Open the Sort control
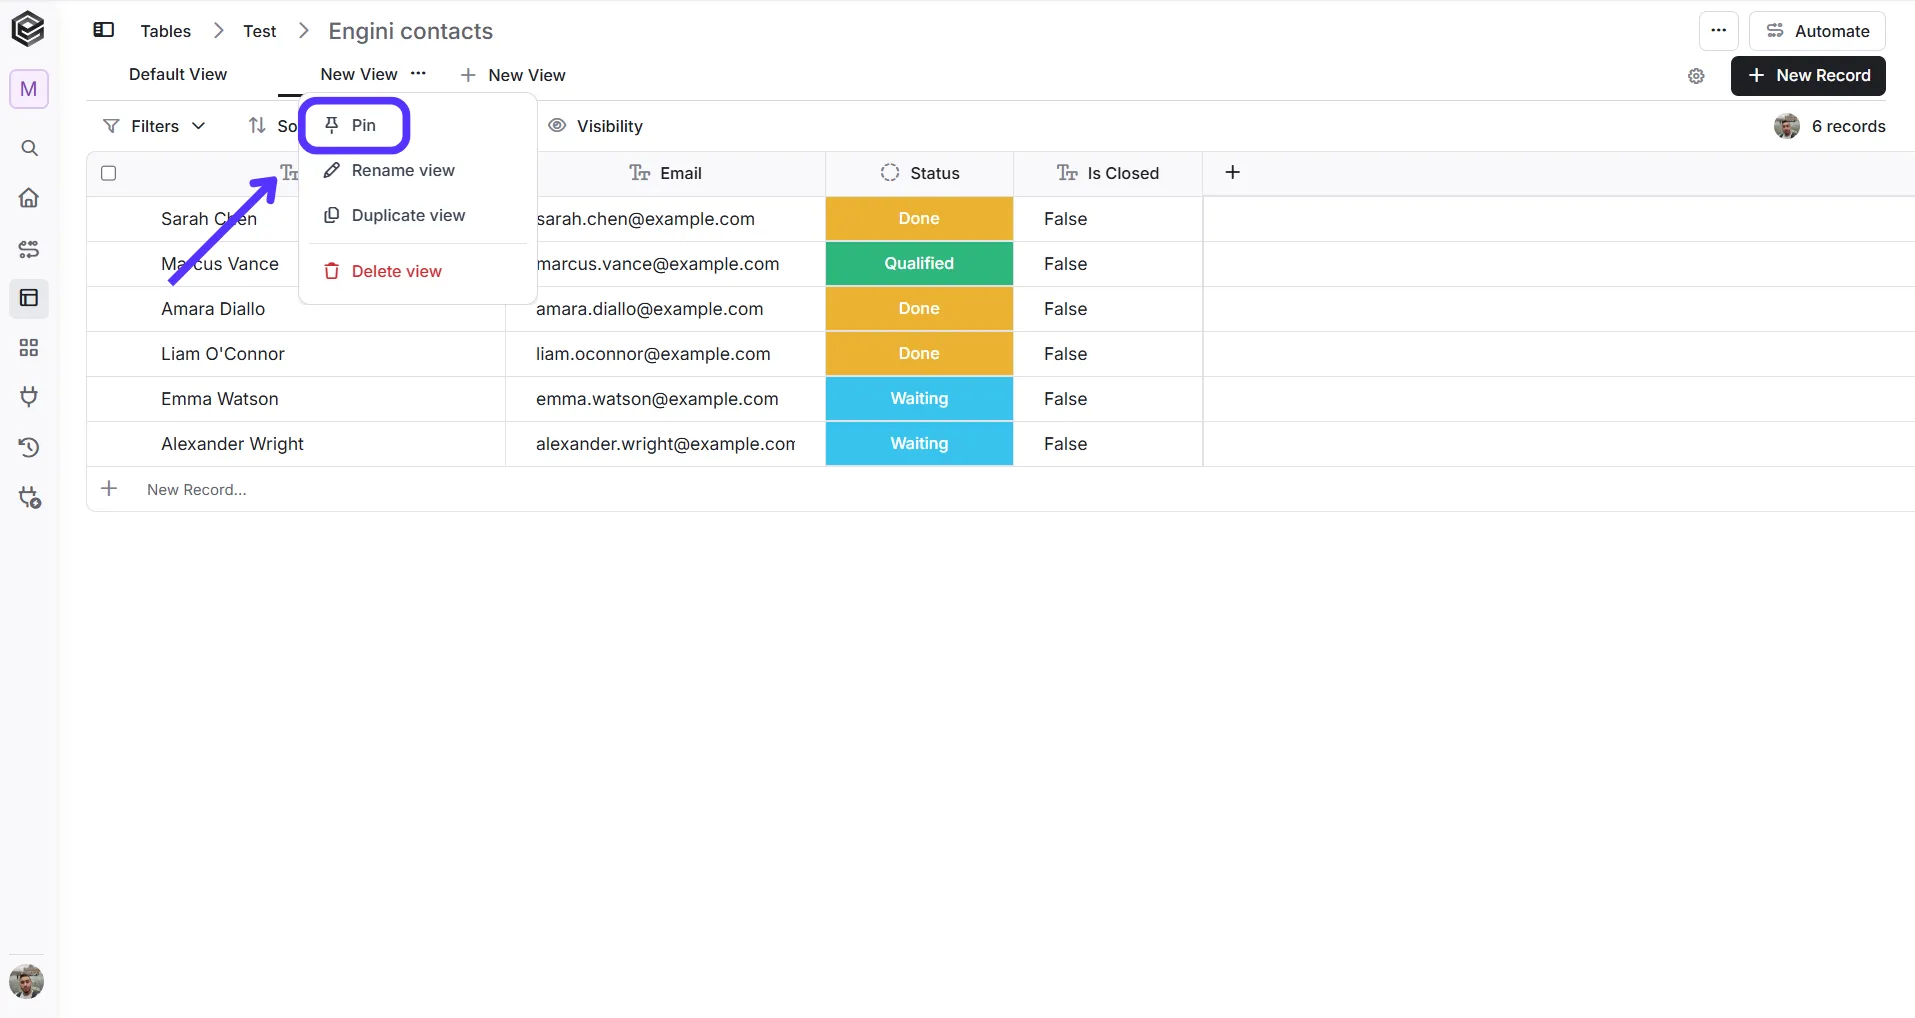 pos(272,126)
